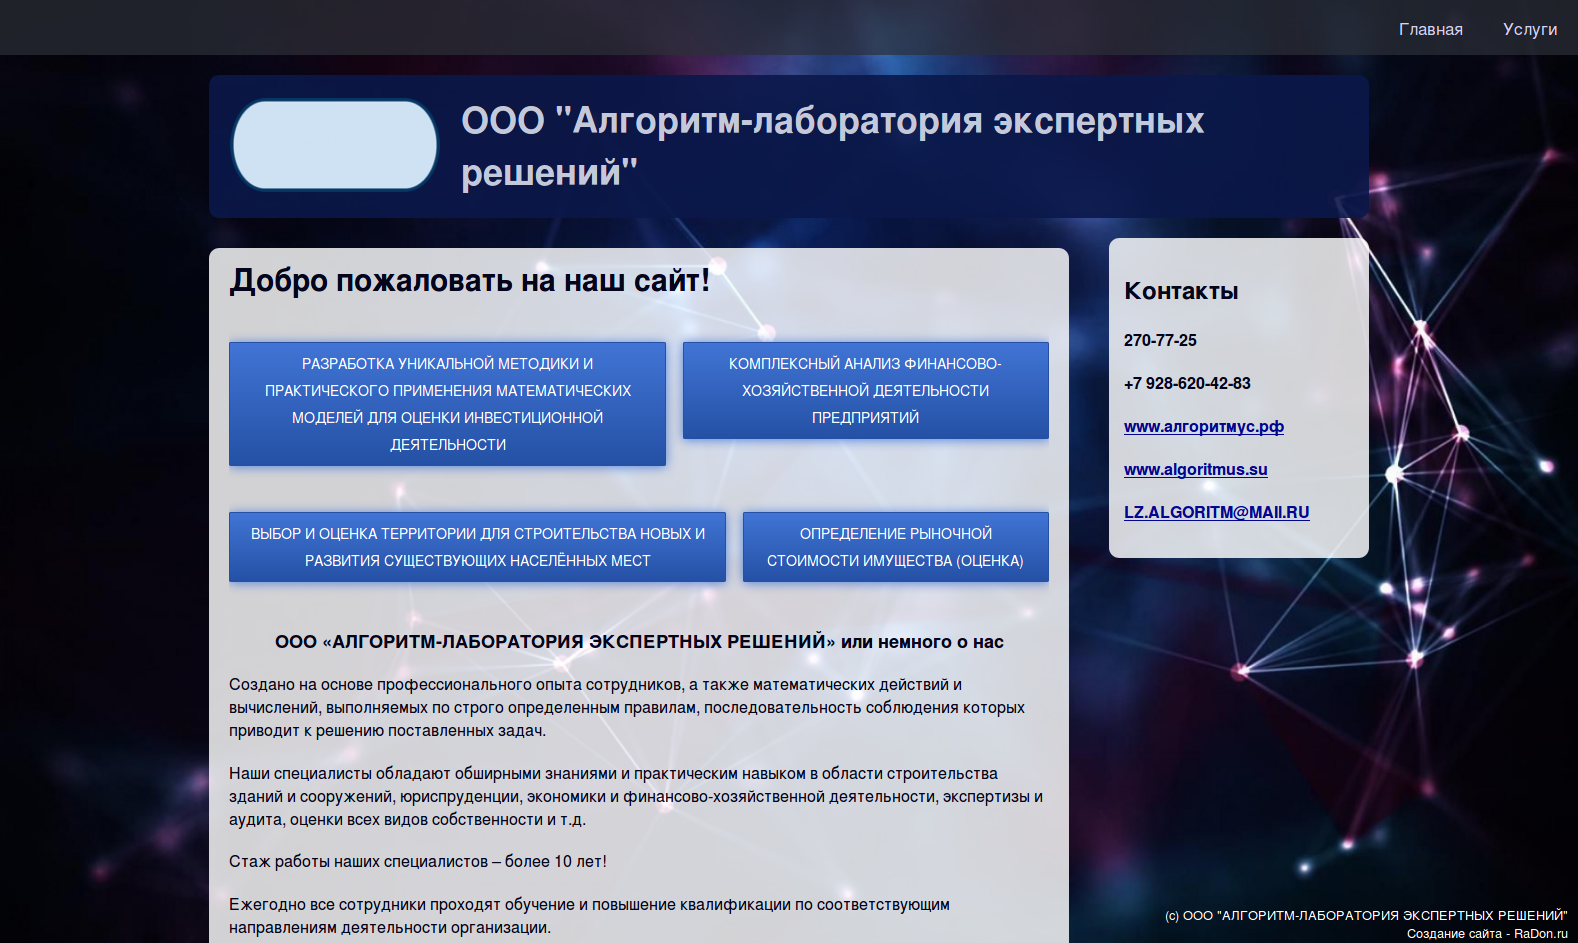Image resolution: width=1578 pixels, height=943 pixels.
Task: Click the light blue logo placeholder
Action: point(335,145)
